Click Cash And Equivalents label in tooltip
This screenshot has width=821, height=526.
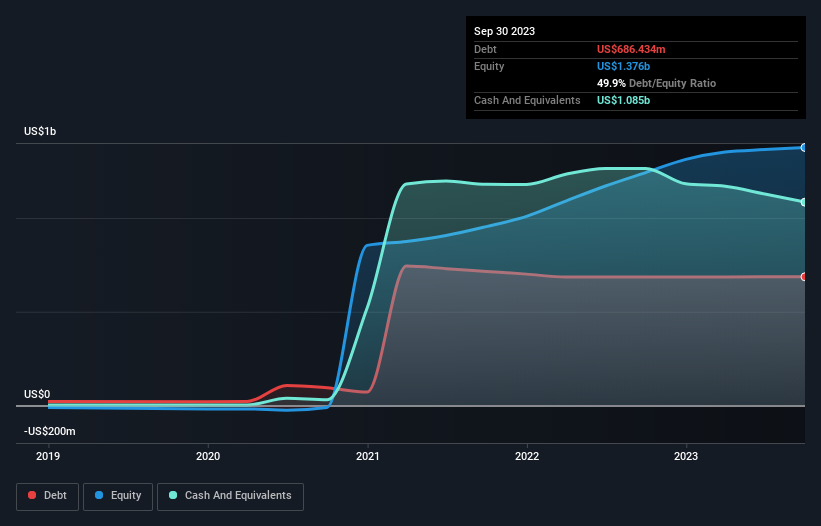(x=527, y=100)
